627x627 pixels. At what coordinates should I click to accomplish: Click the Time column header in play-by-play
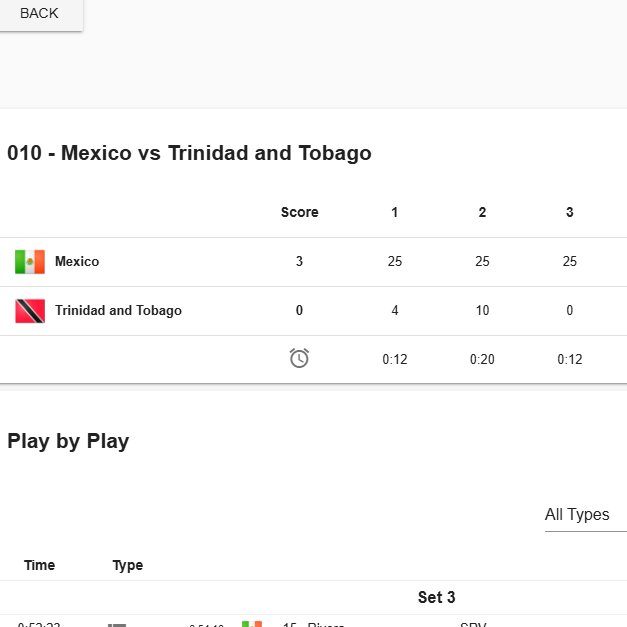[x=40, y=565]
